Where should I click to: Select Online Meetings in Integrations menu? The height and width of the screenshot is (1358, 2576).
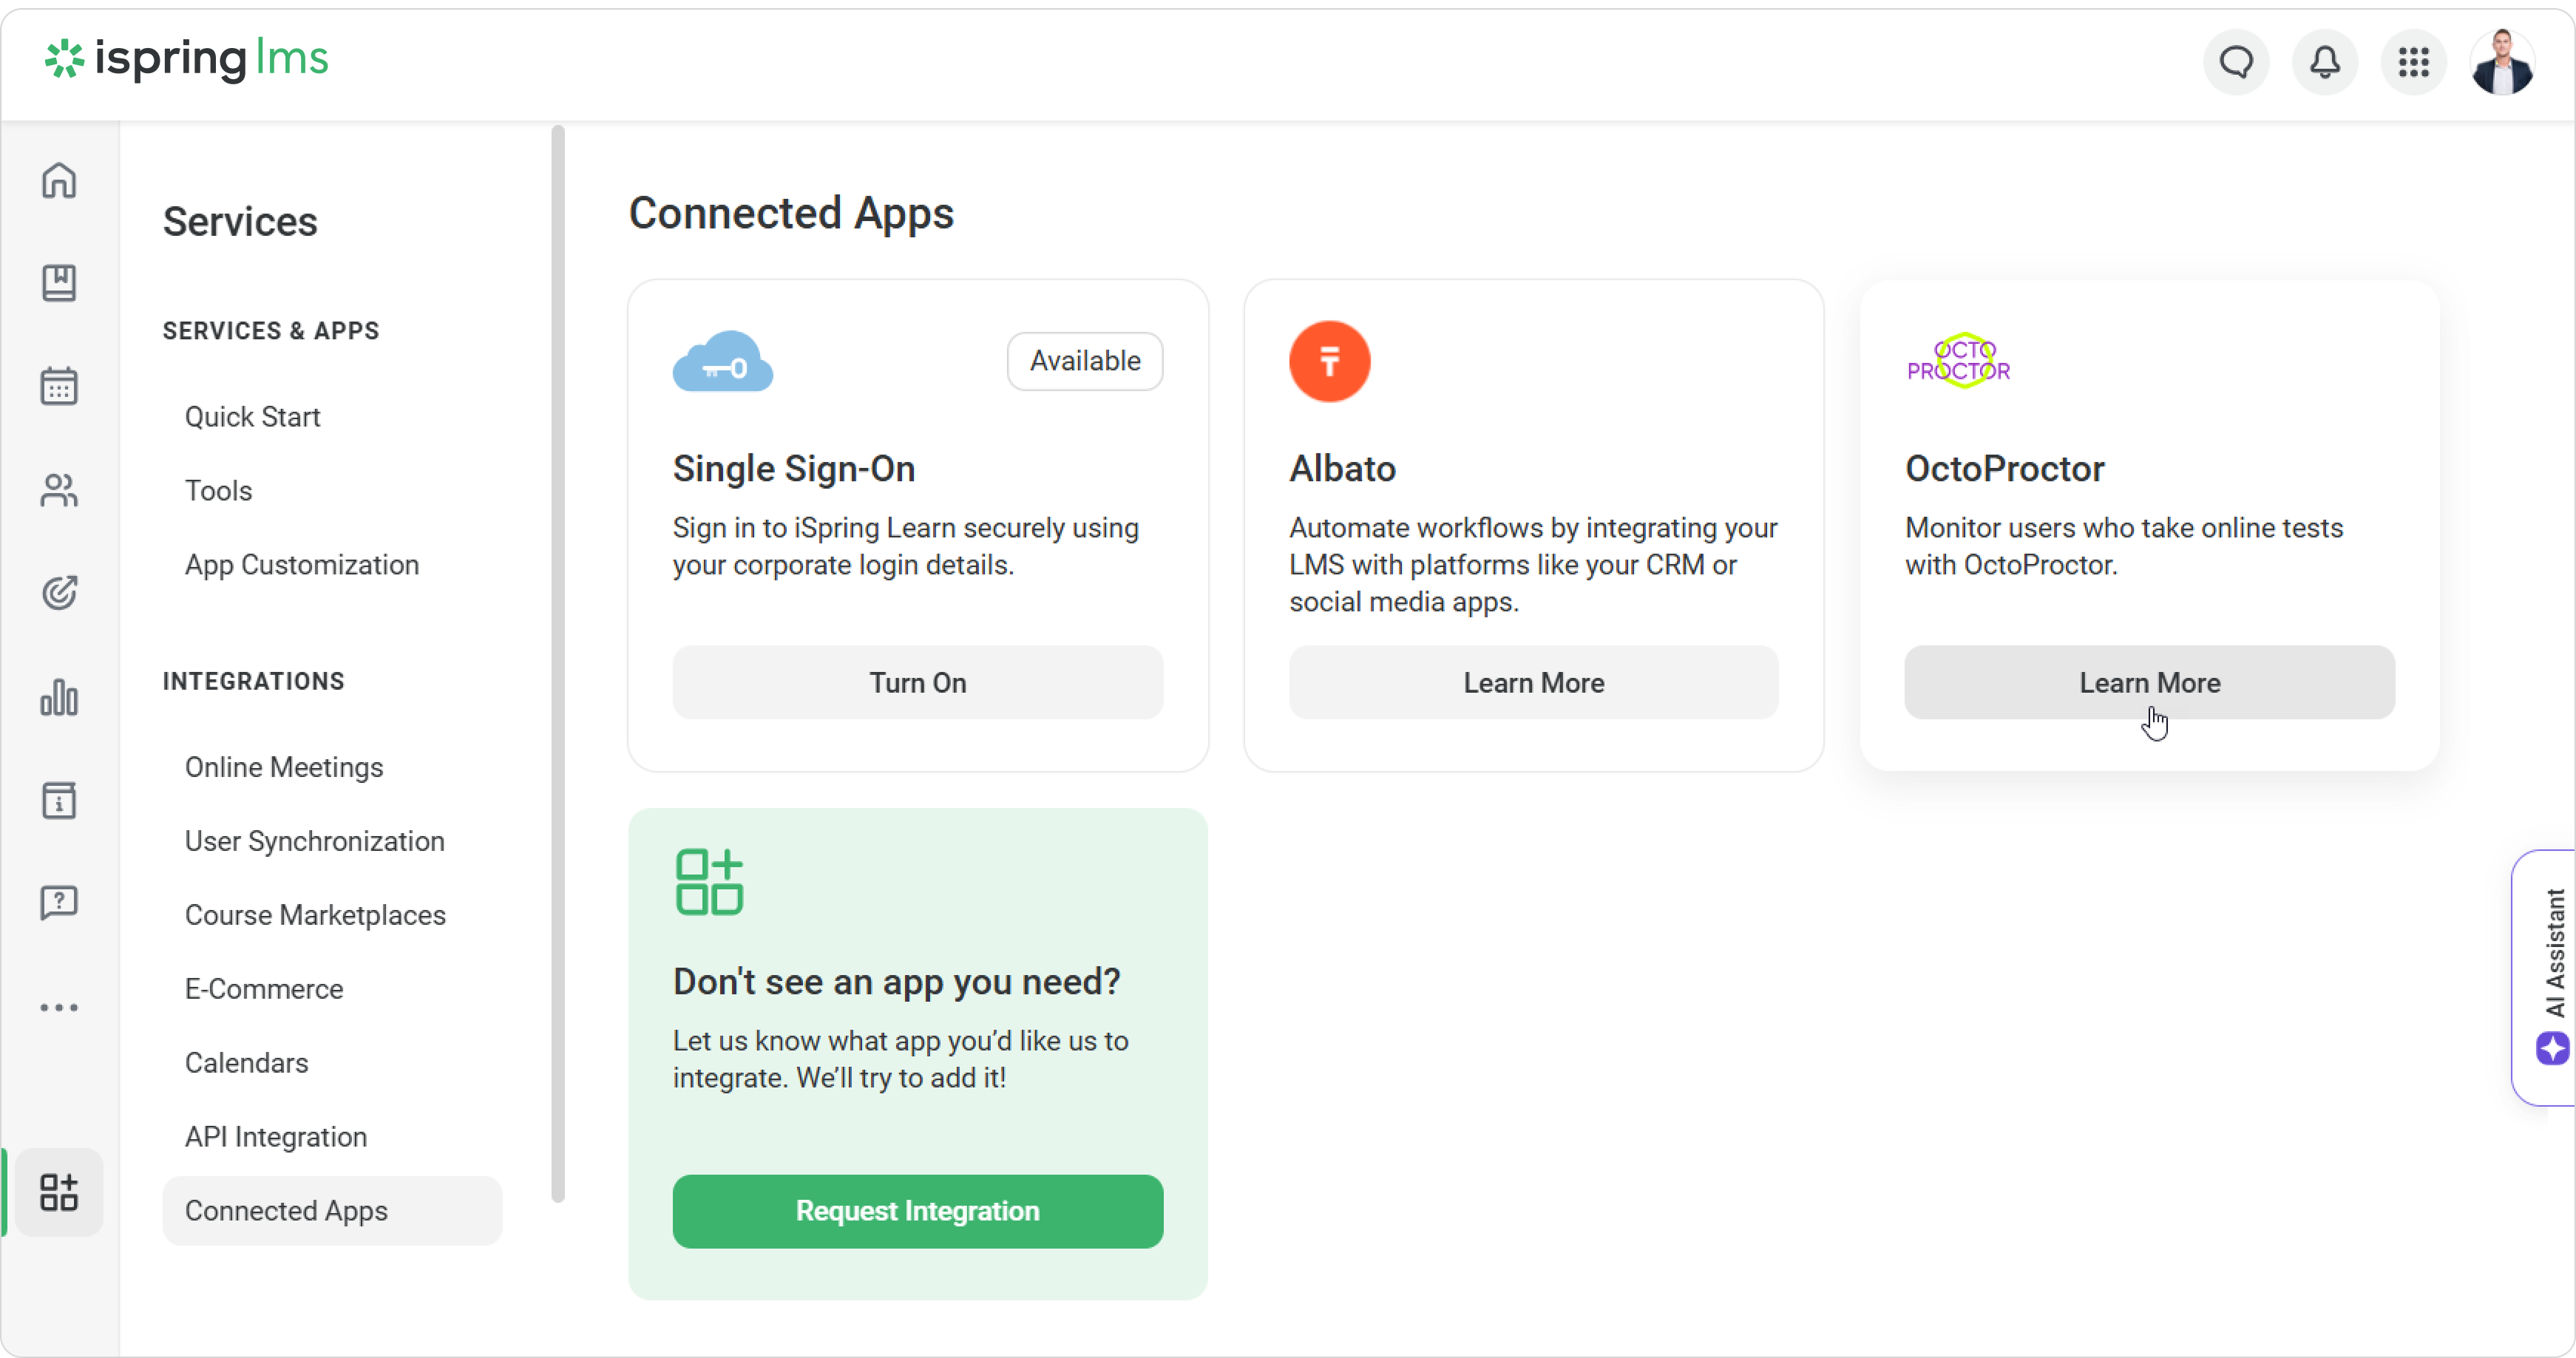coord(284,767)
